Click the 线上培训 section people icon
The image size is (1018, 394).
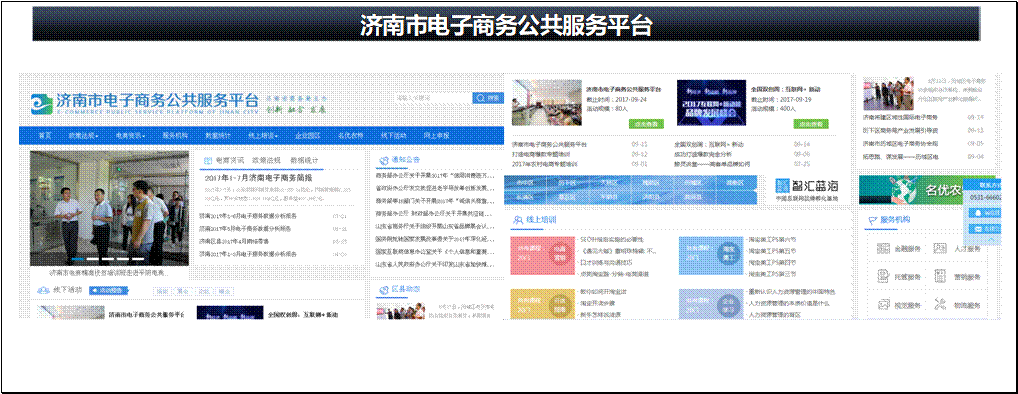pos(517,221)
